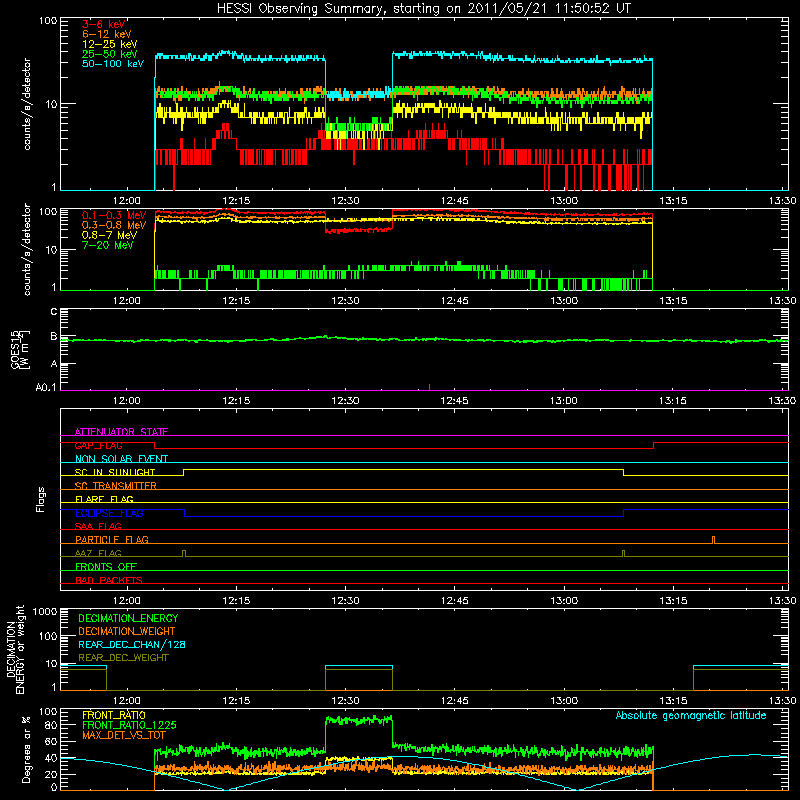Click the yellow FRONT_RATIO legend label
Viewport: 800px width, 800px height.
click(114, 715)
